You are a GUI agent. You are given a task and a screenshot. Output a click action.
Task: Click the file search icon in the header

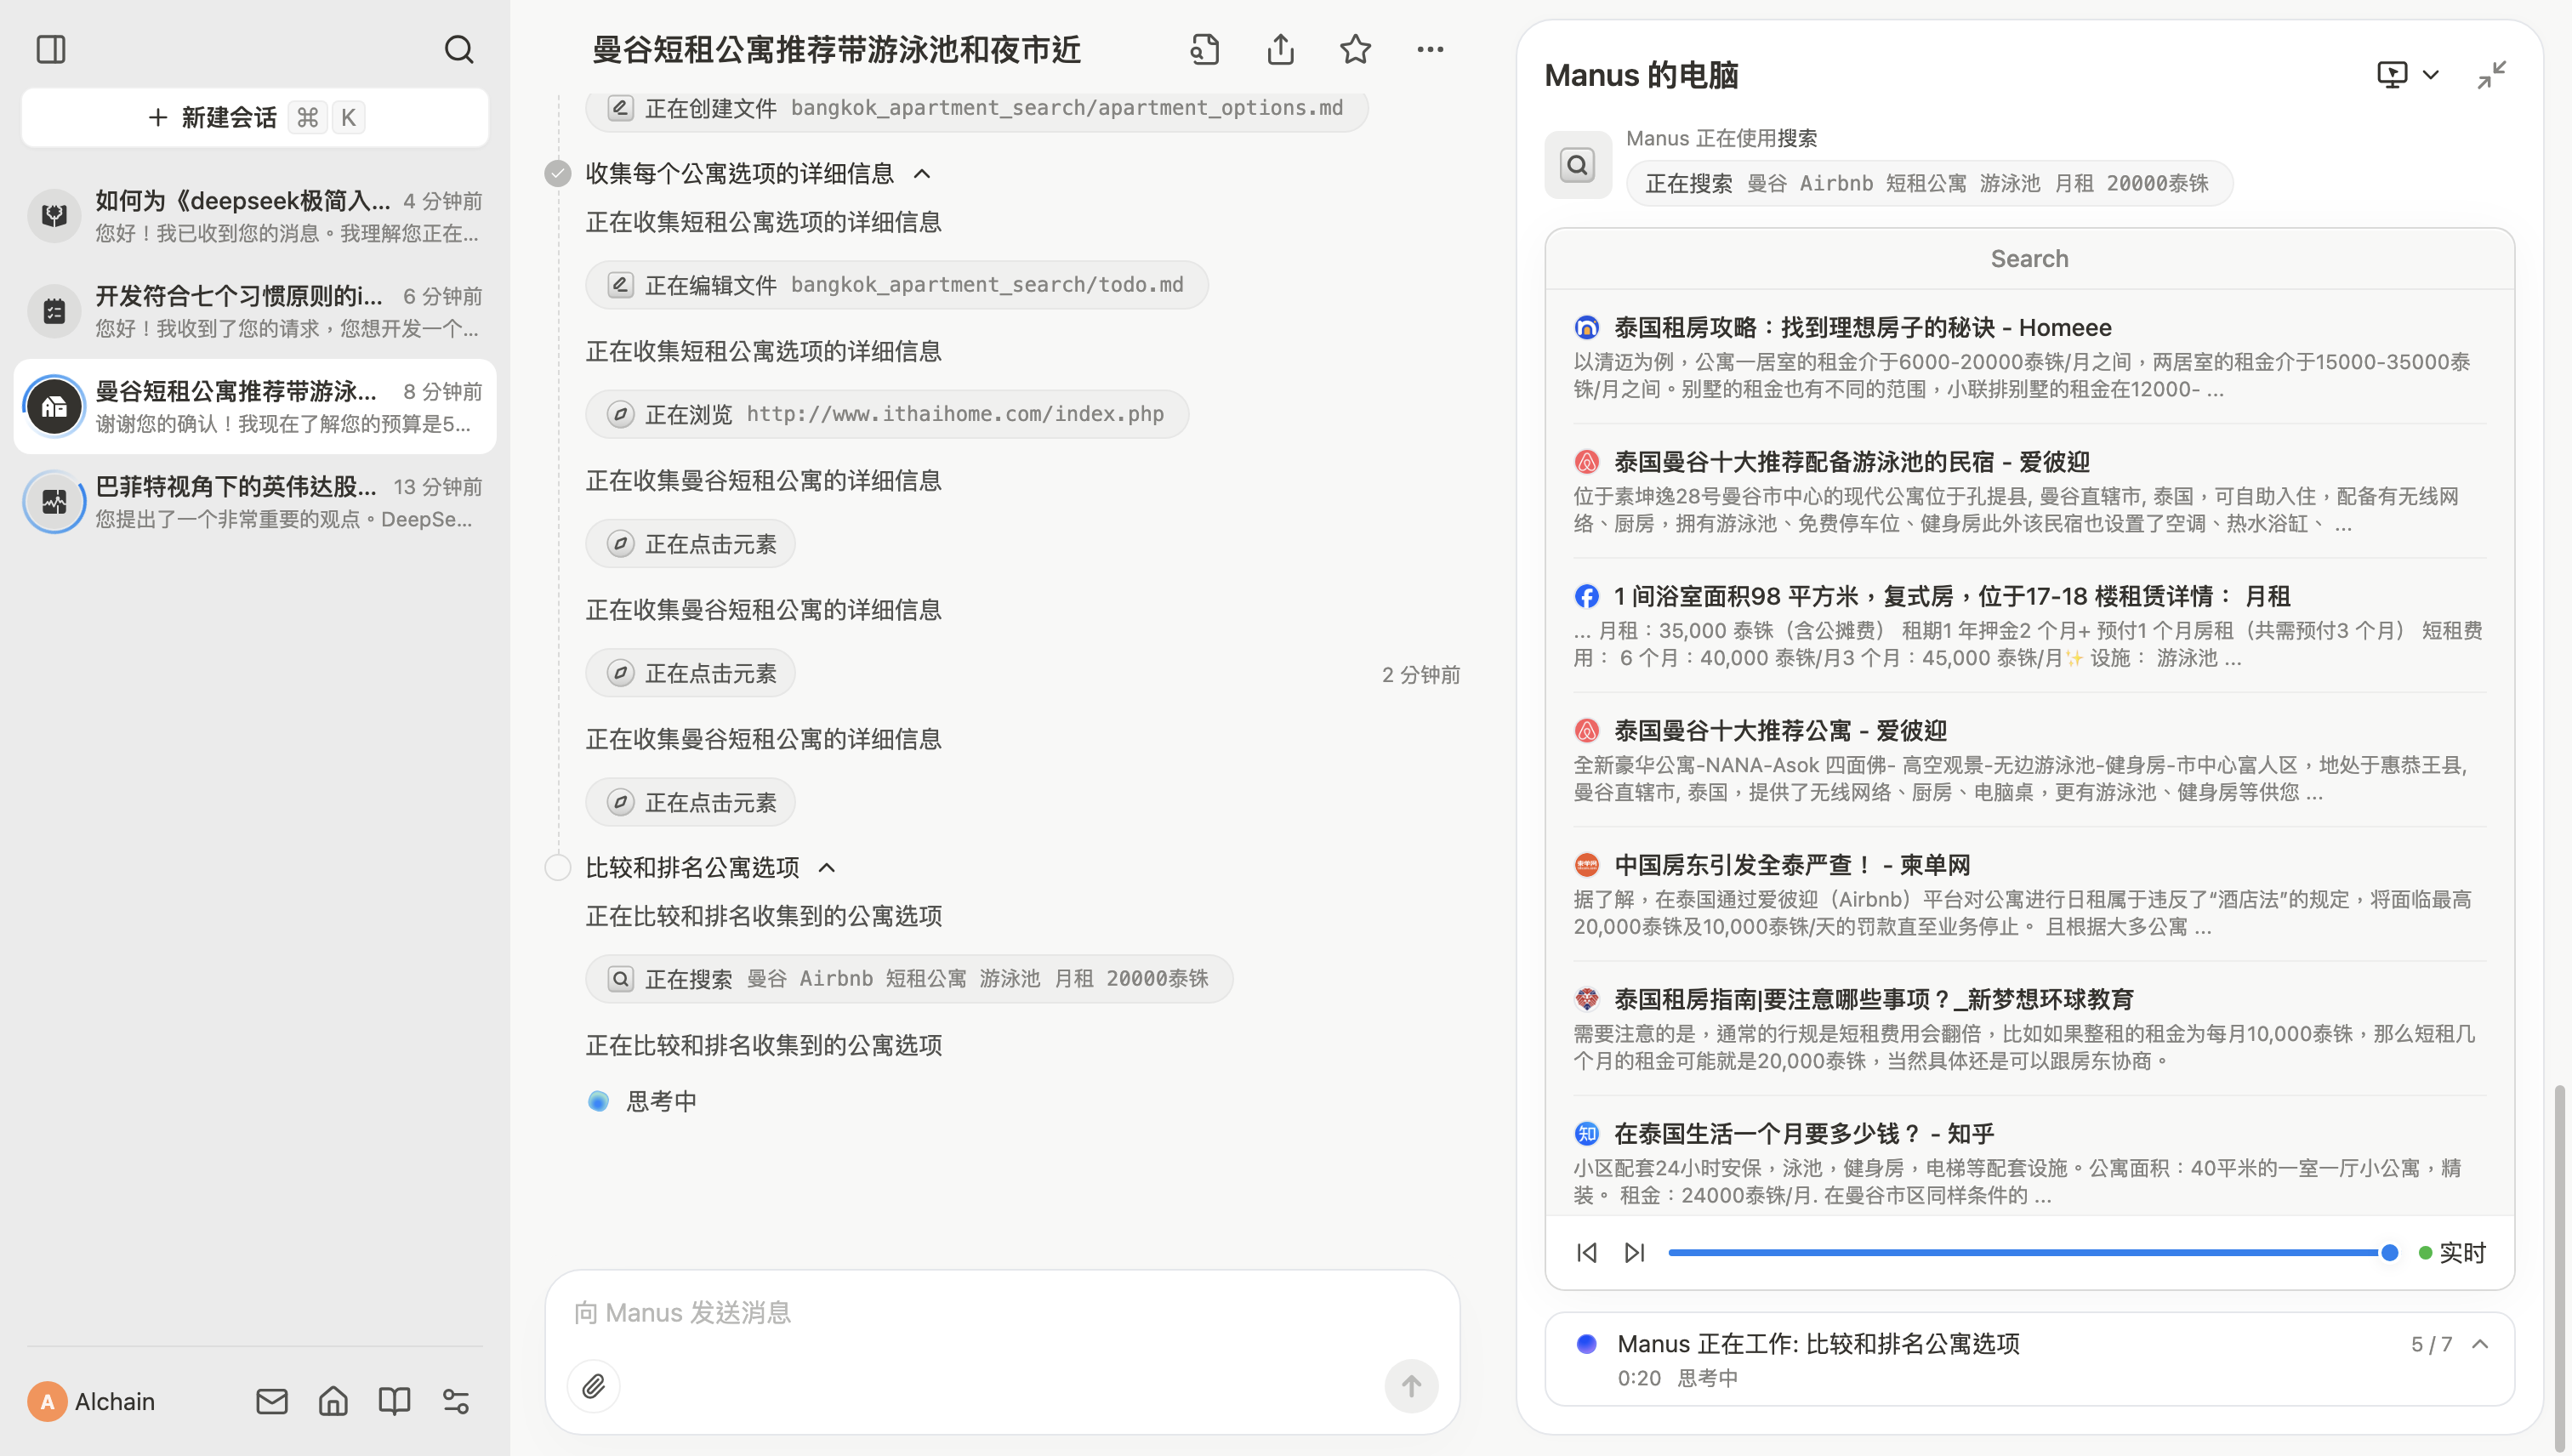point(1205,49)
